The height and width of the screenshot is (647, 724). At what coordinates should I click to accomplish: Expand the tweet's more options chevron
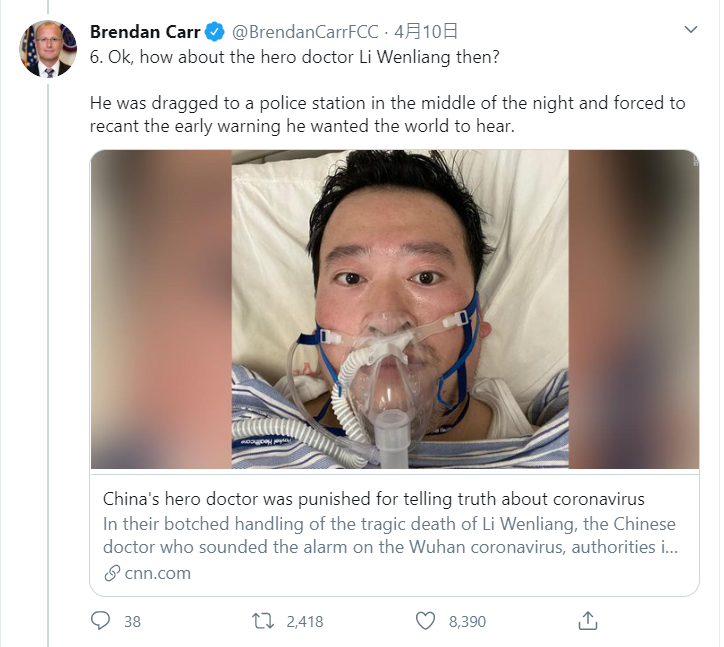690,30
